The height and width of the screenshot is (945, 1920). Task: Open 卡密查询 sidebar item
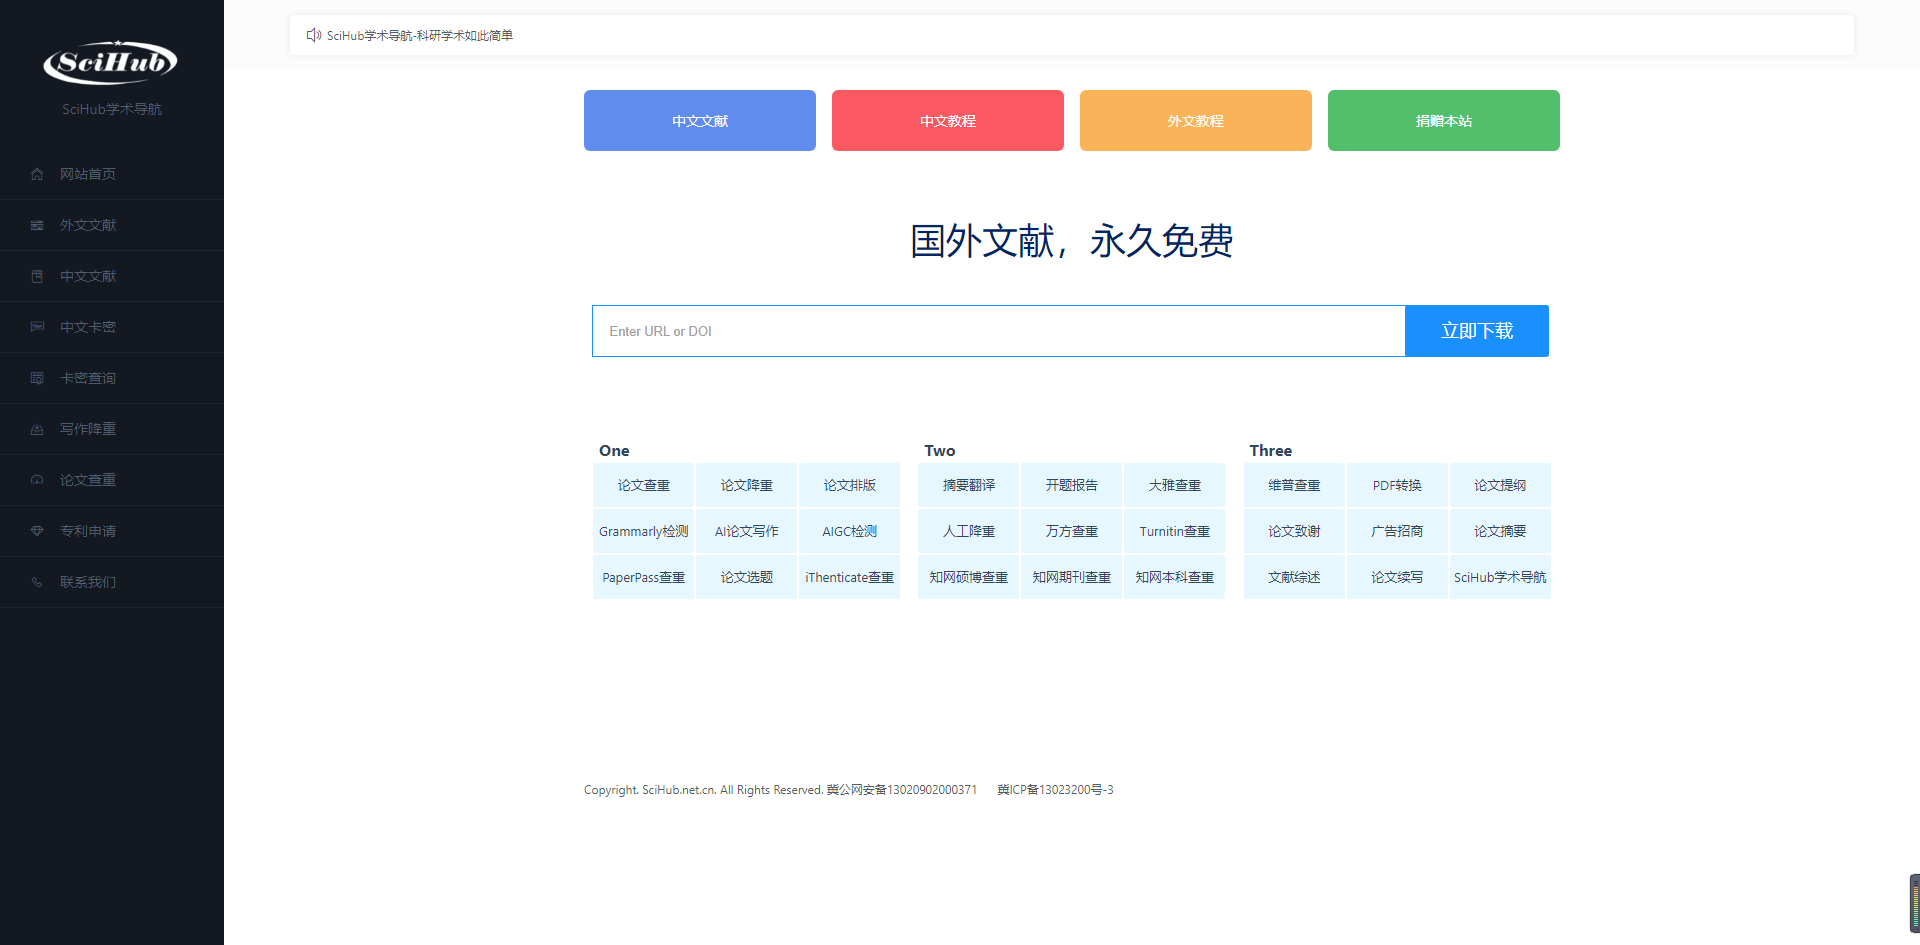[x=112, y=378]
